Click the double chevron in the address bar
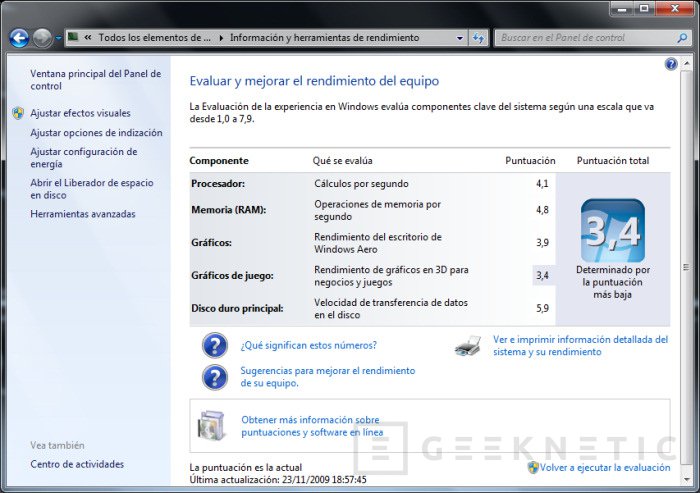700x493 pixels. click(x=88, y=38)
